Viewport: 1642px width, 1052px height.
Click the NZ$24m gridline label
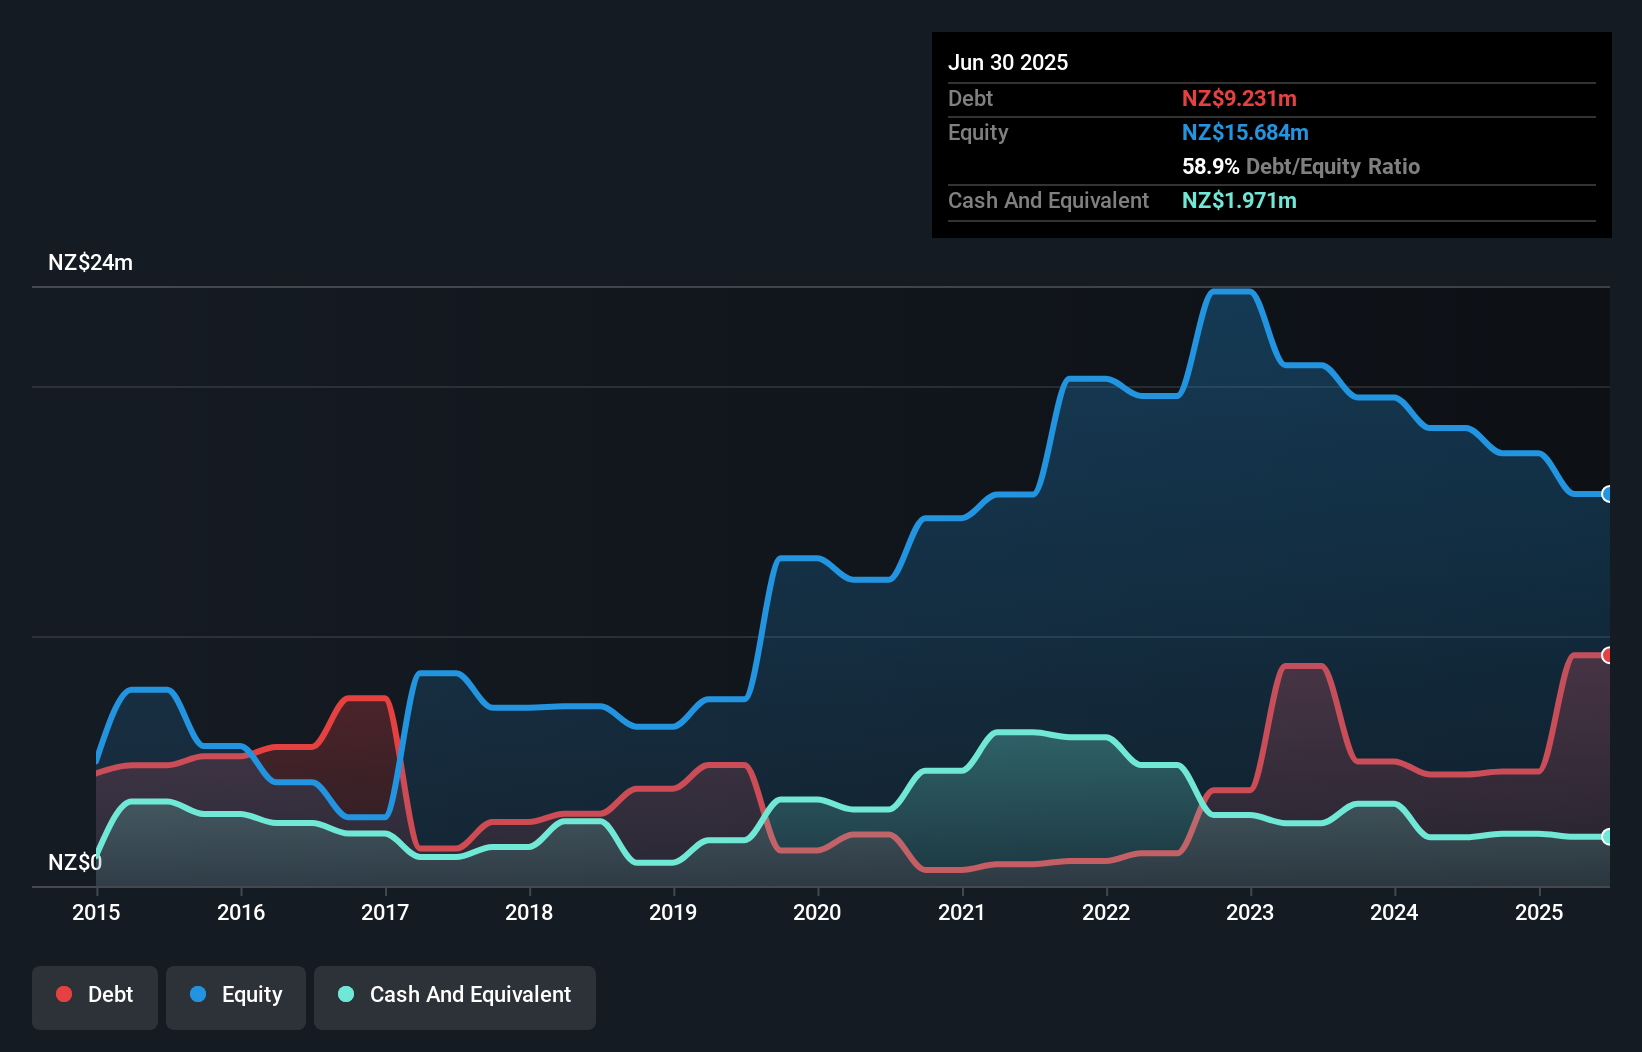pyautogui.click(x=91, y=262)
